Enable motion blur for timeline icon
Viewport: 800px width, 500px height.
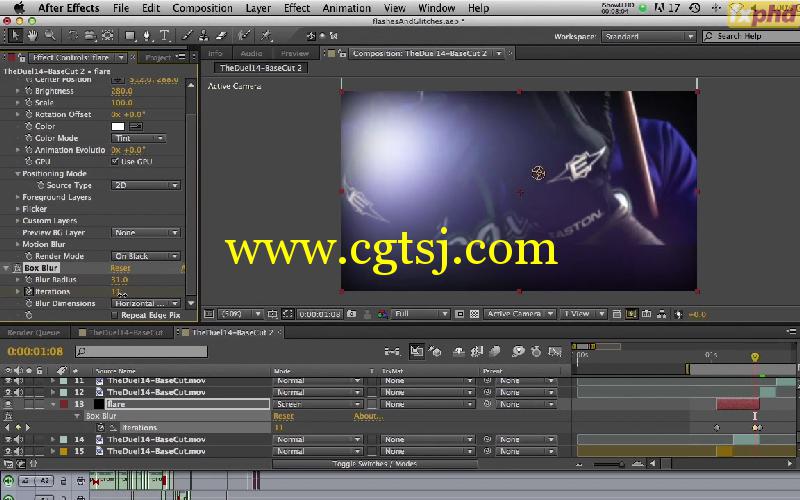click(x=495, y=352)
